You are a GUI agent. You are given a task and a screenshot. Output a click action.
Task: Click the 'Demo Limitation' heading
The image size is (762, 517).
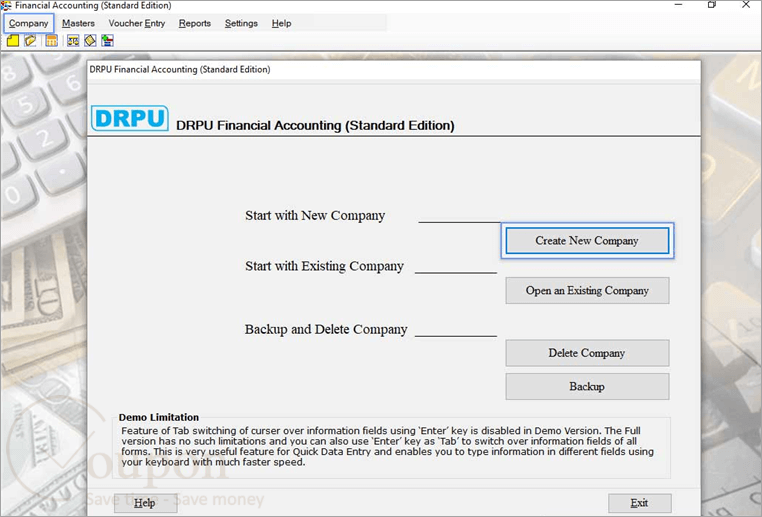click(x=159, y=417)
